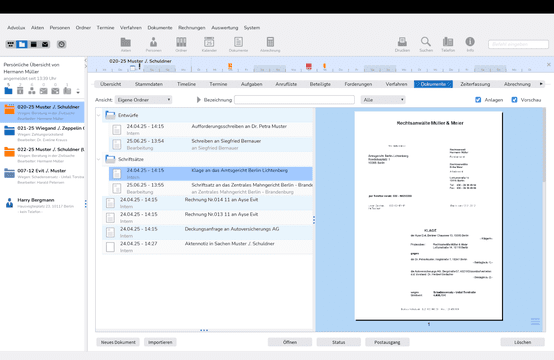Image resolution: width=554 pixels, height=360 pixels.
Task: Open the System menu
Action: click(x=252, y=28)
